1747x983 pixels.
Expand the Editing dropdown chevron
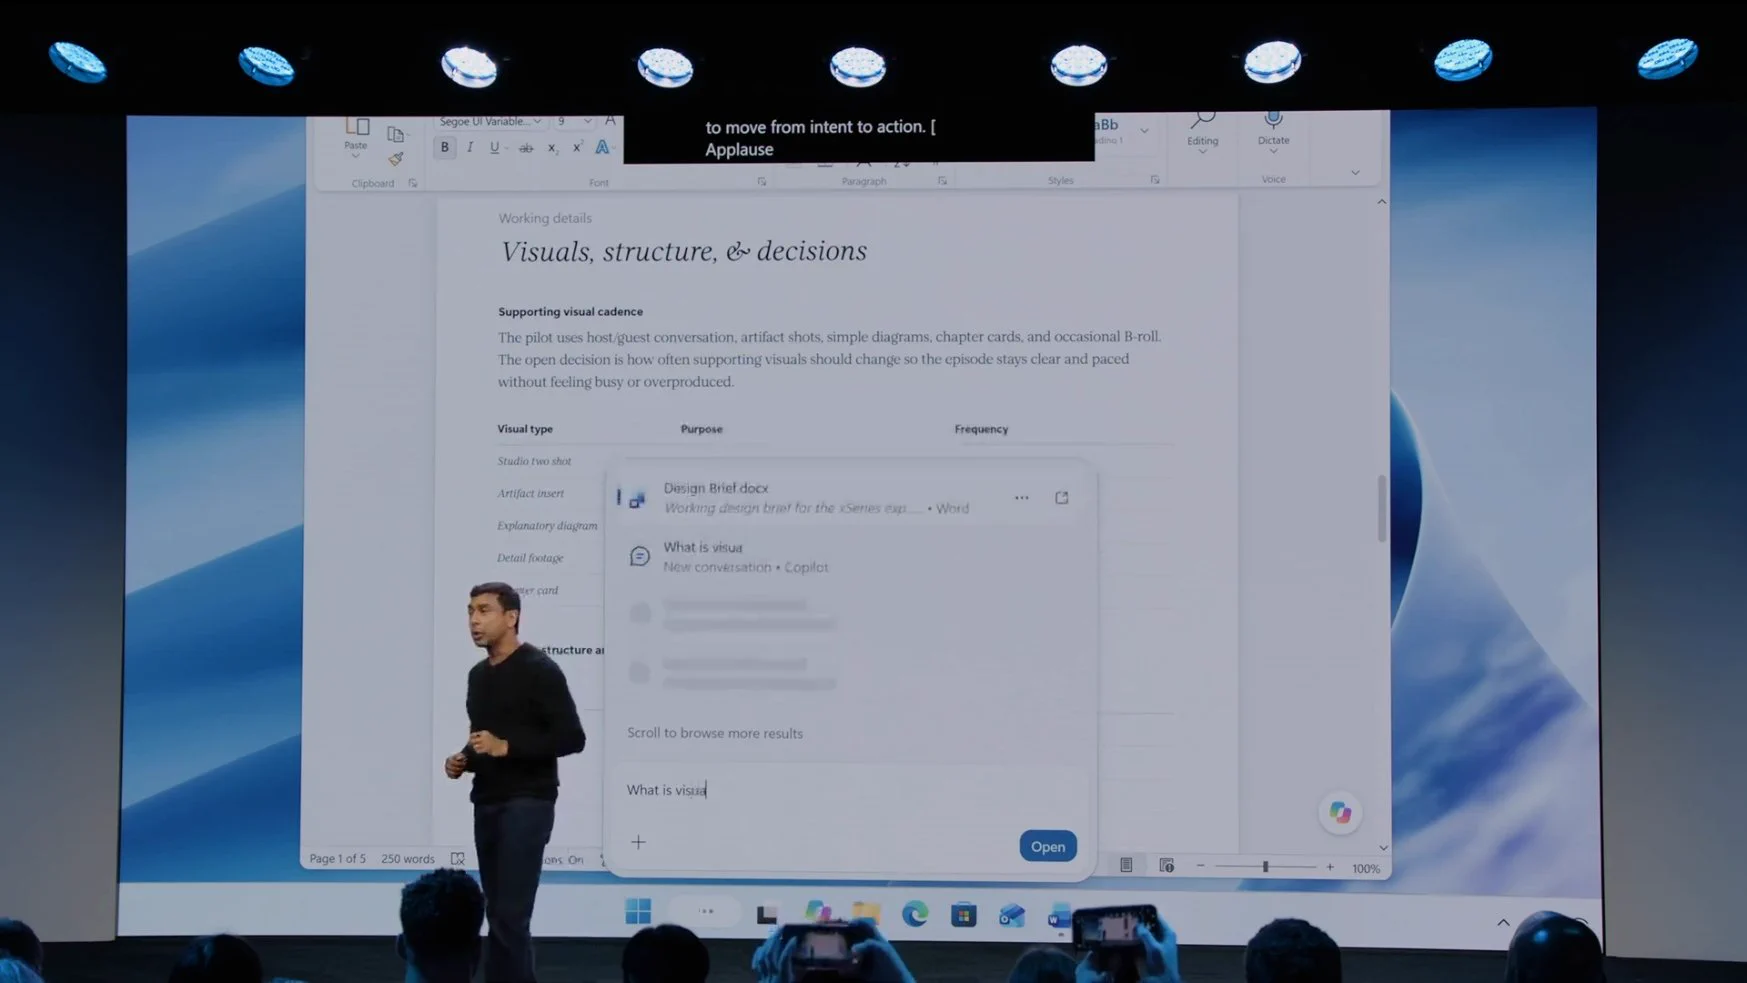pyautogui.click(x=1202, y=152)
